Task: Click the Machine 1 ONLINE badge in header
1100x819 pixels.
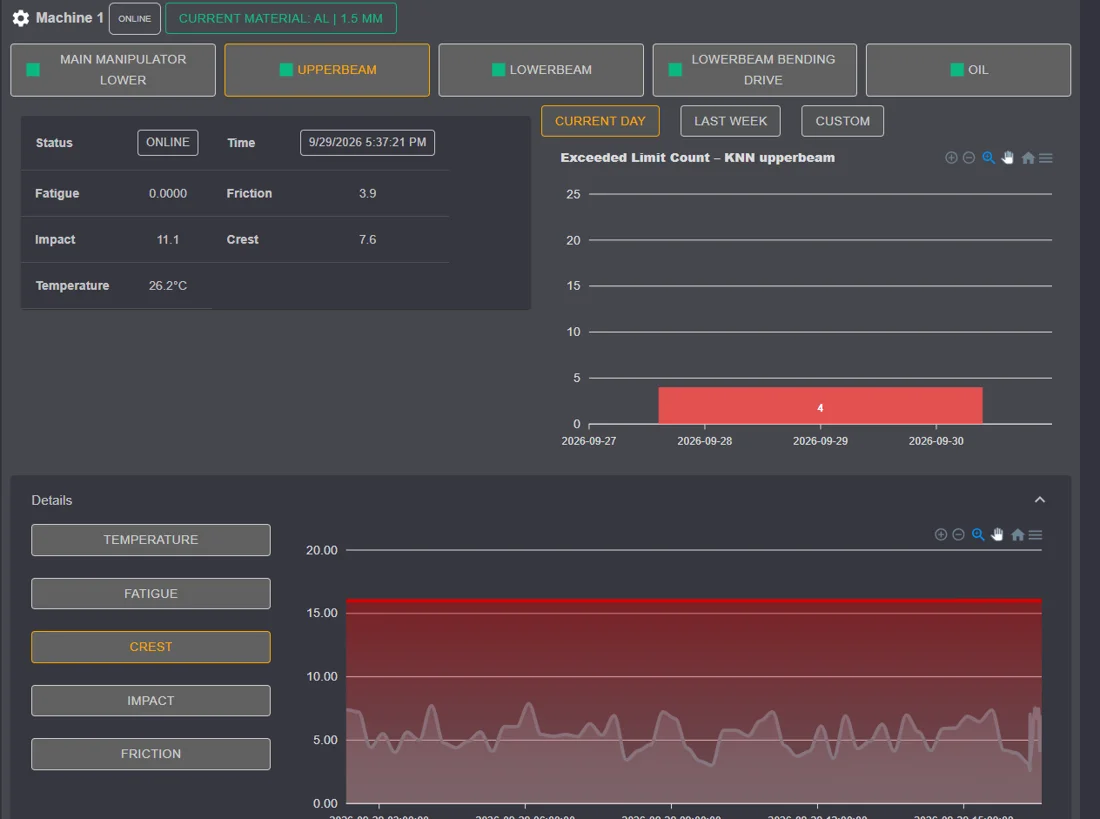Action: click(x=135, y=18)
